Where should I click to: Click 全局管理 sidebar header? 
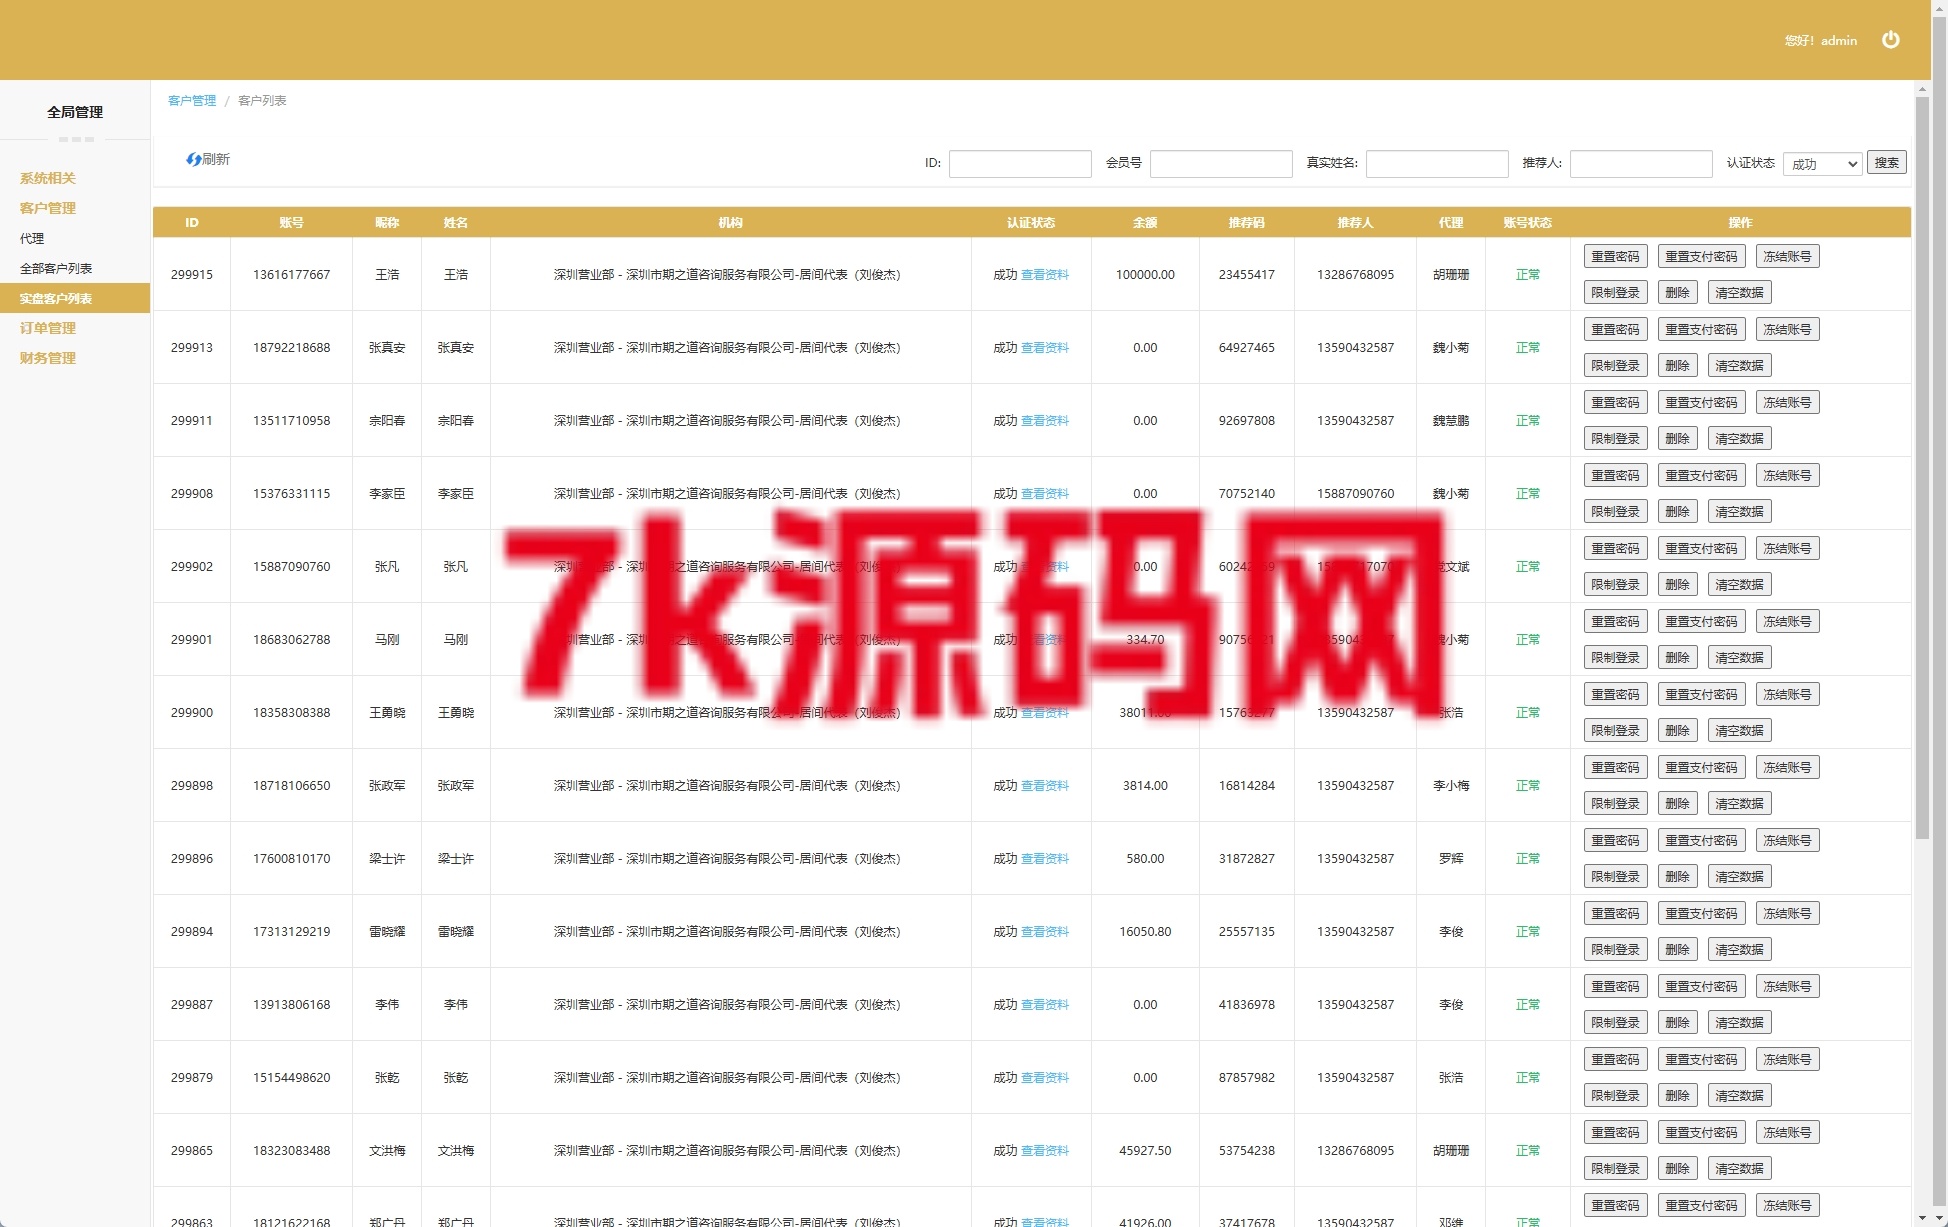coord(75,112)
